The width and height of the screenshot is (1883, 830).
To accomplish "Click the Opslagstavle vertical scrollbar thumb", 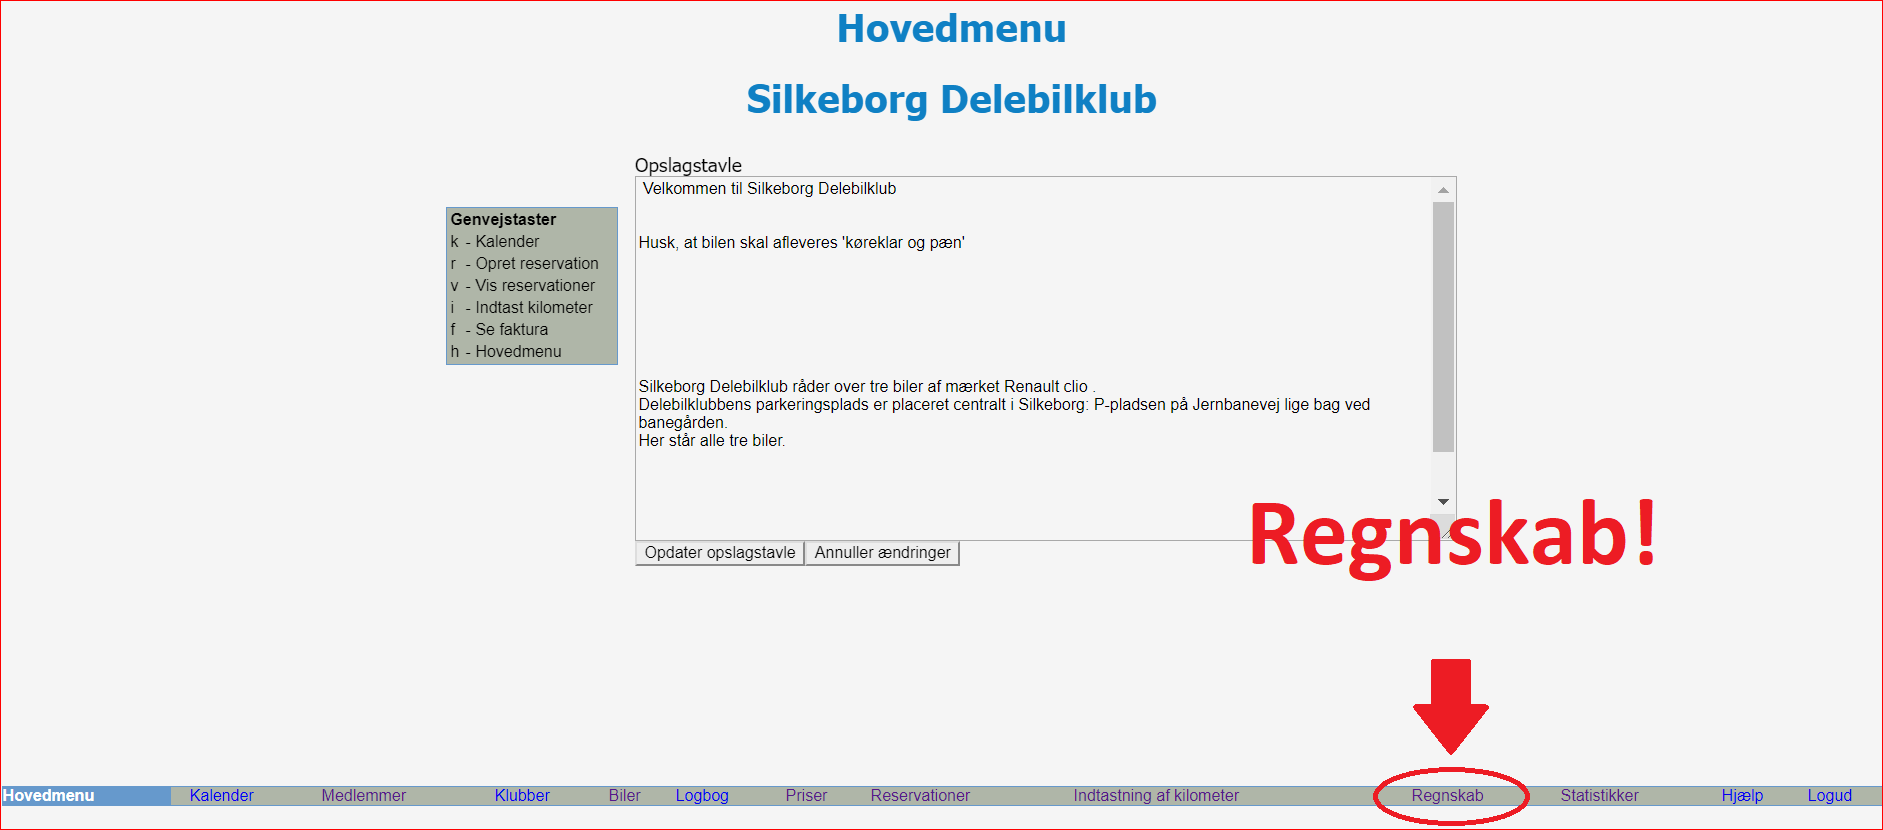I will (1443, 327).
